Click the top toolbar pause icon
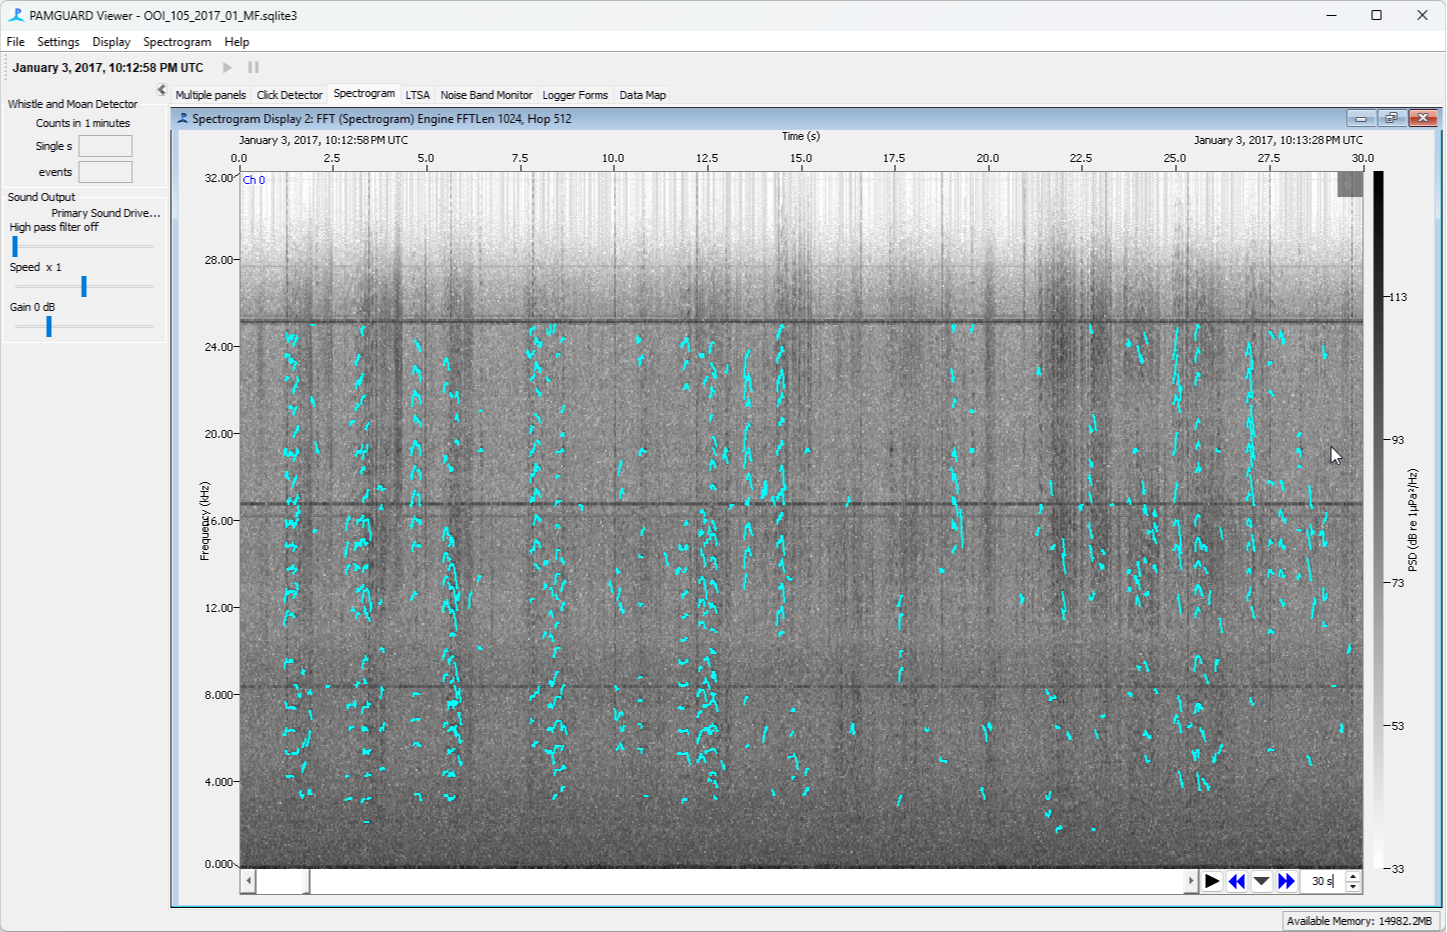The height and width of the screenshot is (932, 1447). coord(253,67)
